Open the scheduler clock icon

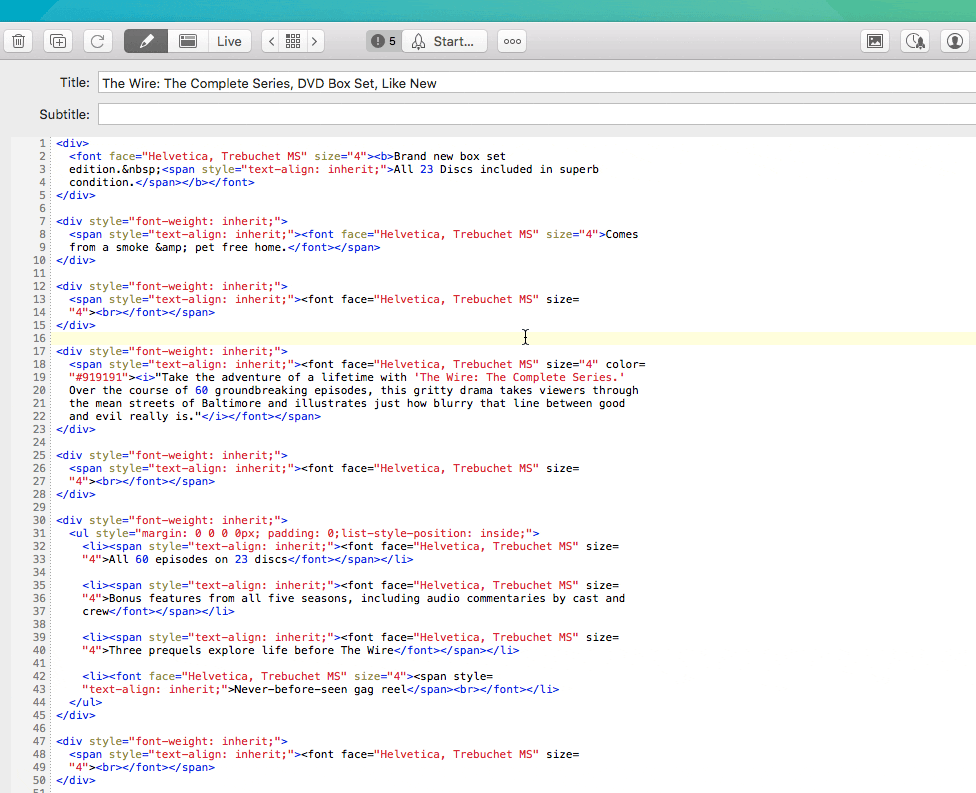tap(915, 41)
